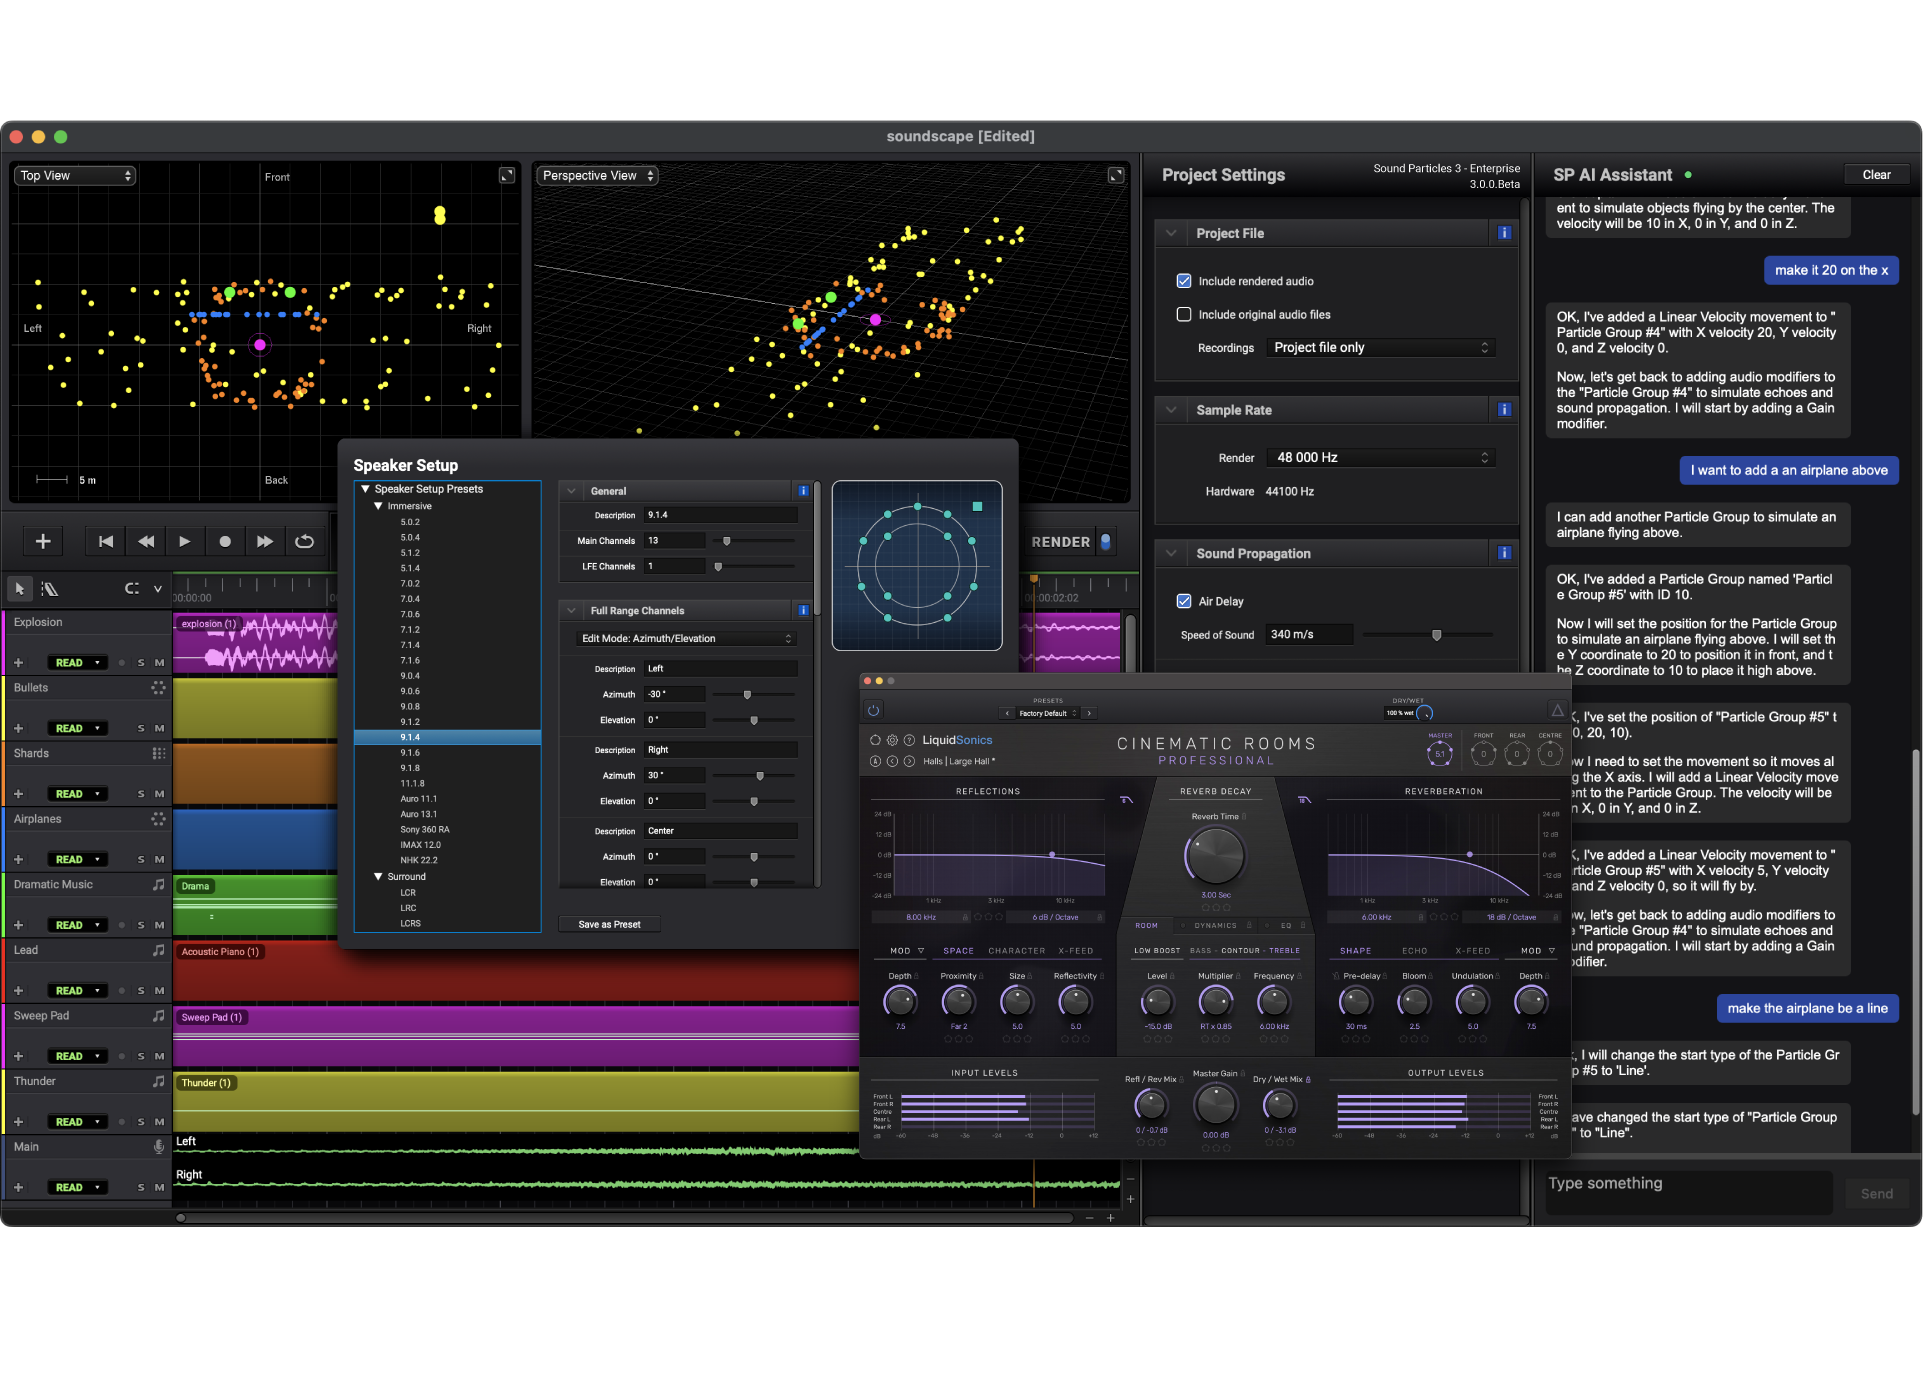Screen dimensions: 1923x1388
Task: Adjust the Speed of Sound slider
Action: point(1436,635)
